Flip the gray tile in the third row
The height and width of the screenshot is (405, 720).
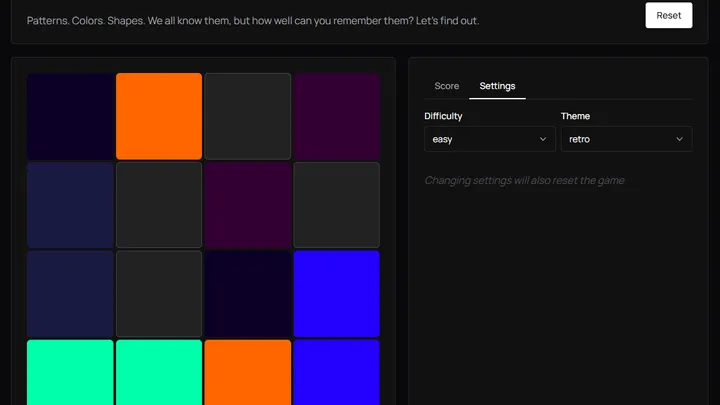click(159, 294)
